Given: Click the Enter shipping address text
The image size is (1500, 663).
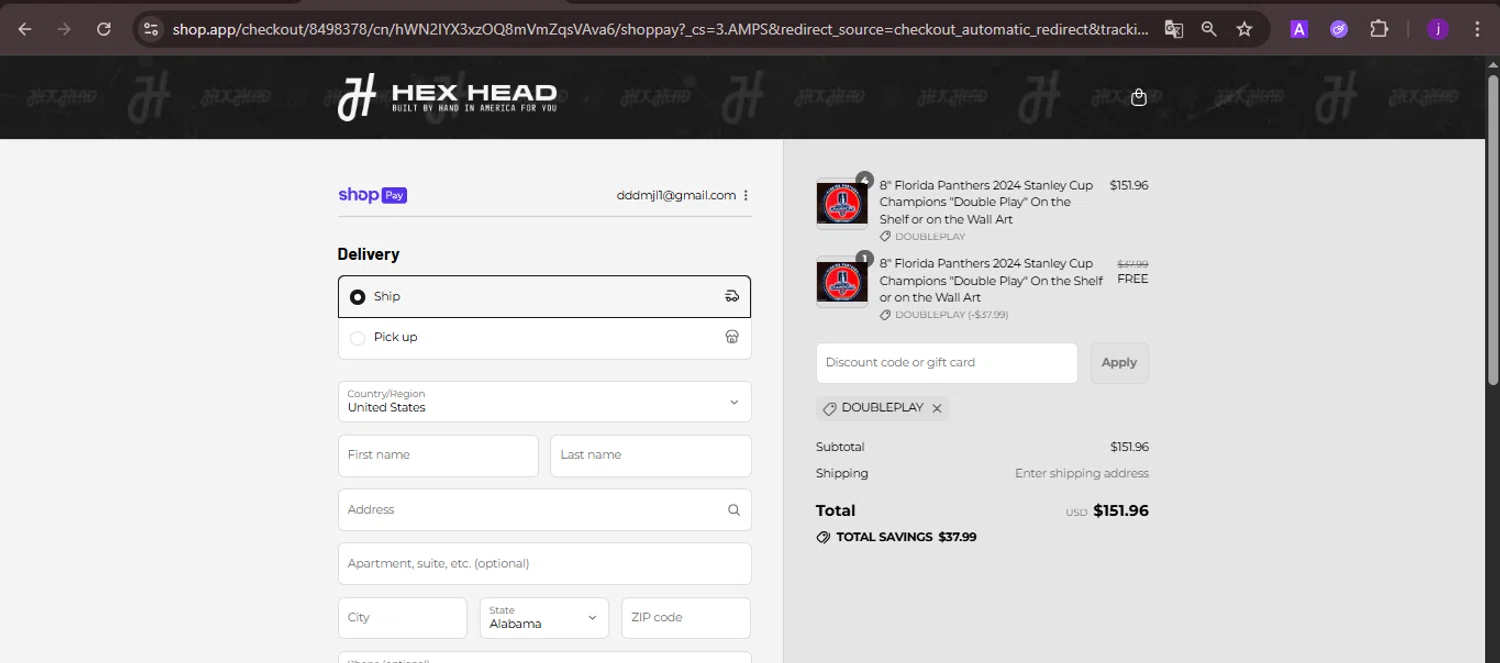Looking at the screenshot, I should tap(1082, 473).
